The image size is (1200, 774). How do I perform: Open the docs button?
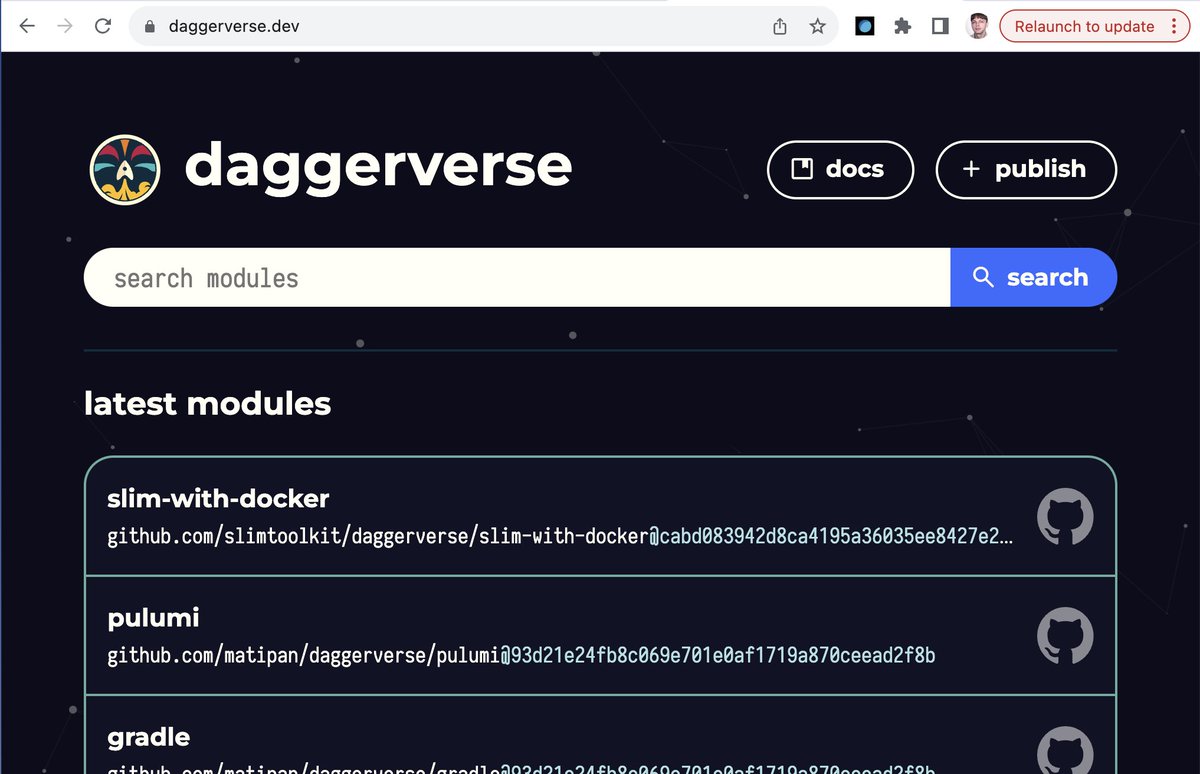pos(840,169)
